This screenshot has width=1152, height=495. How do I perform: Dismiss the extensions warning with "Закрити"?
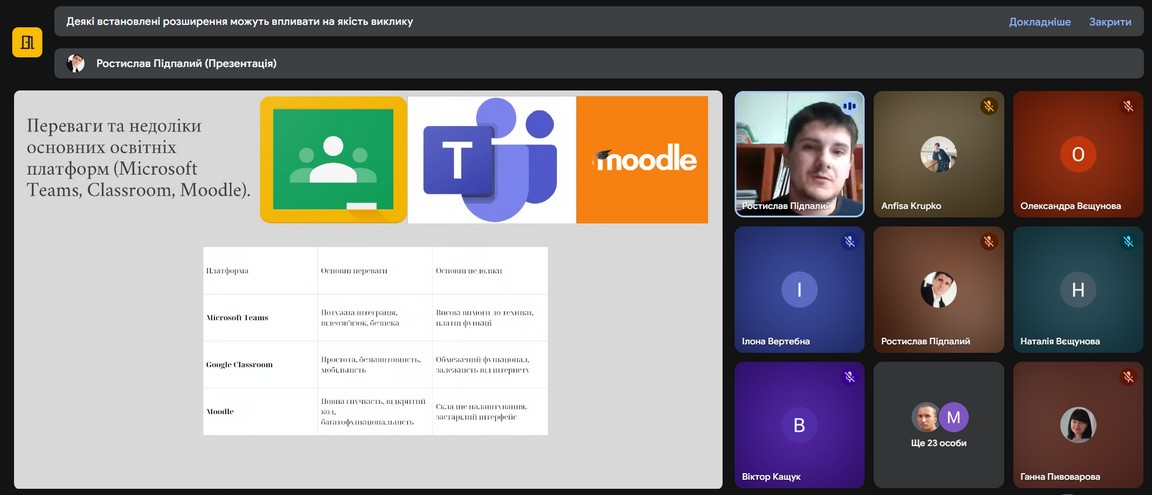click(x=1110, y=21)
